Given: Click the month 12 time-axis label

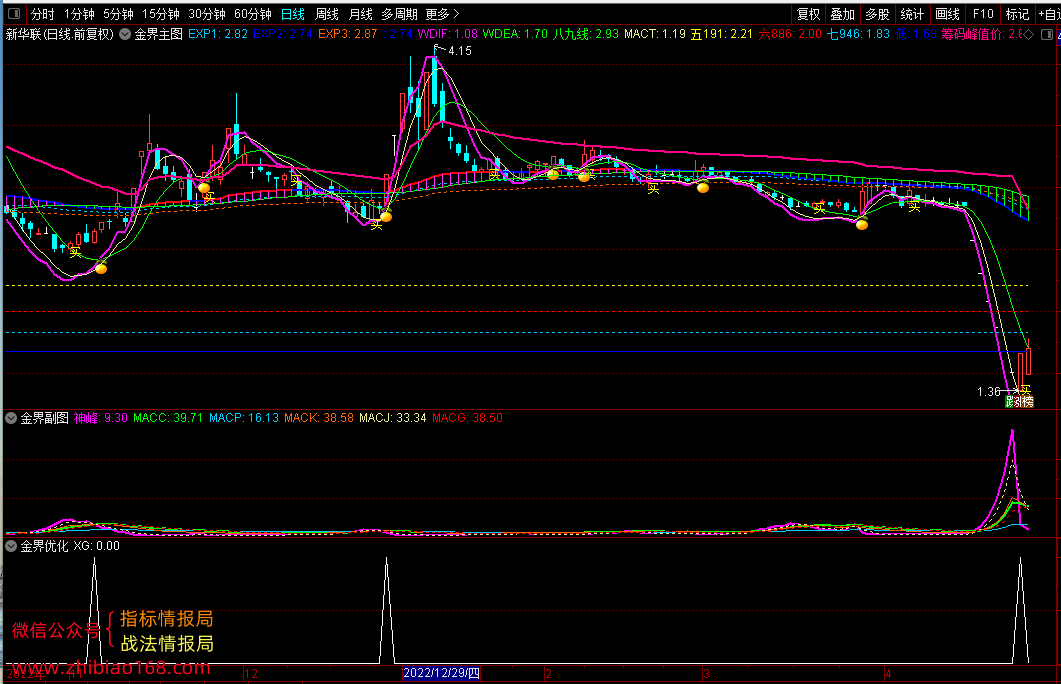Looking at the screenshot, I should tap(250, 674).
